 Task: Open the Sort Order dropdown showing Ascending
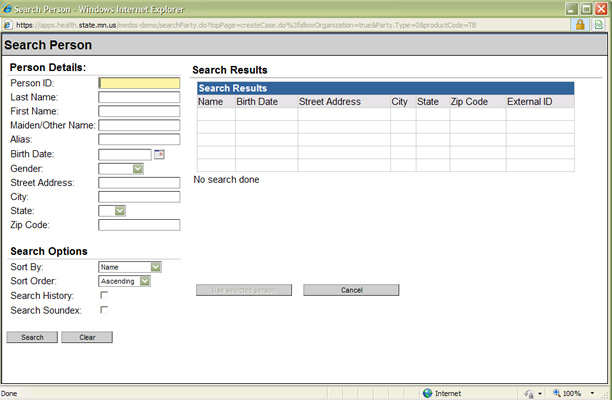tap(124, 281)
